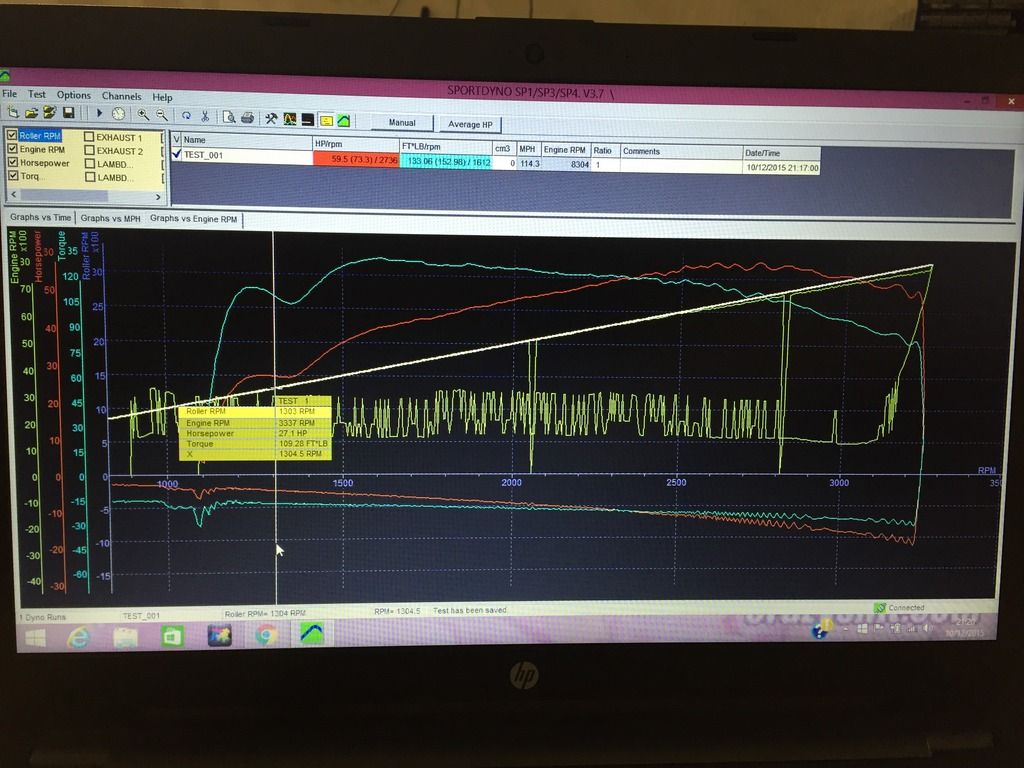The height and width of the screenshot is (768, 1024).
Task: Click the Save disk icon in toolbar
Action: (x=68, y=114)
